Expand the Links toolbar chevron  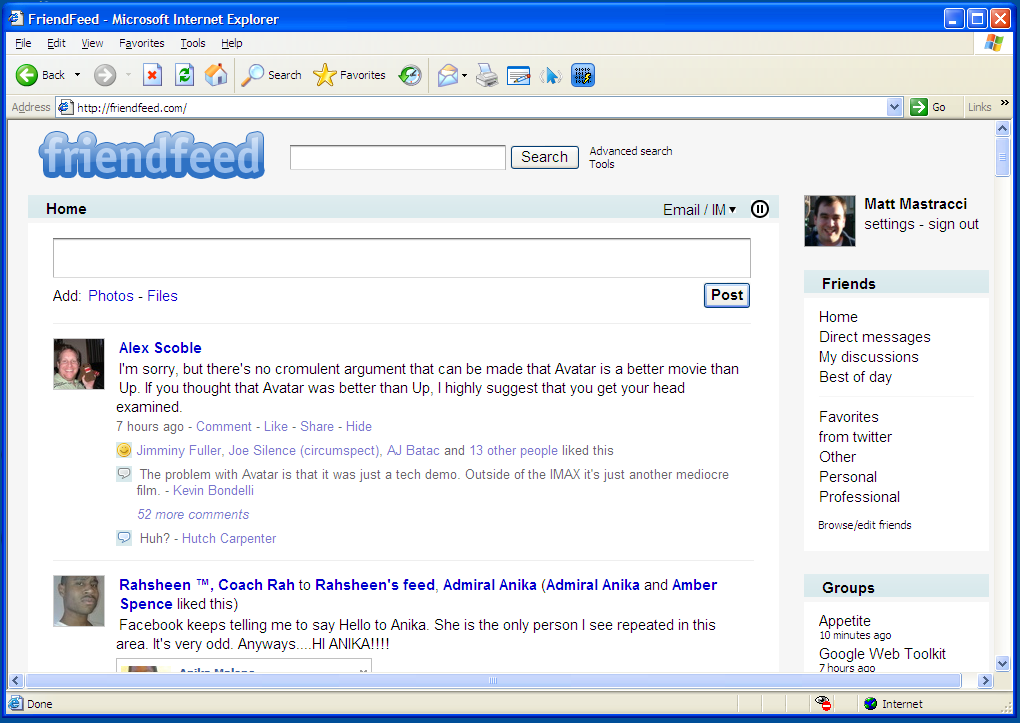pyautogui.click(x=1004, y=103)
